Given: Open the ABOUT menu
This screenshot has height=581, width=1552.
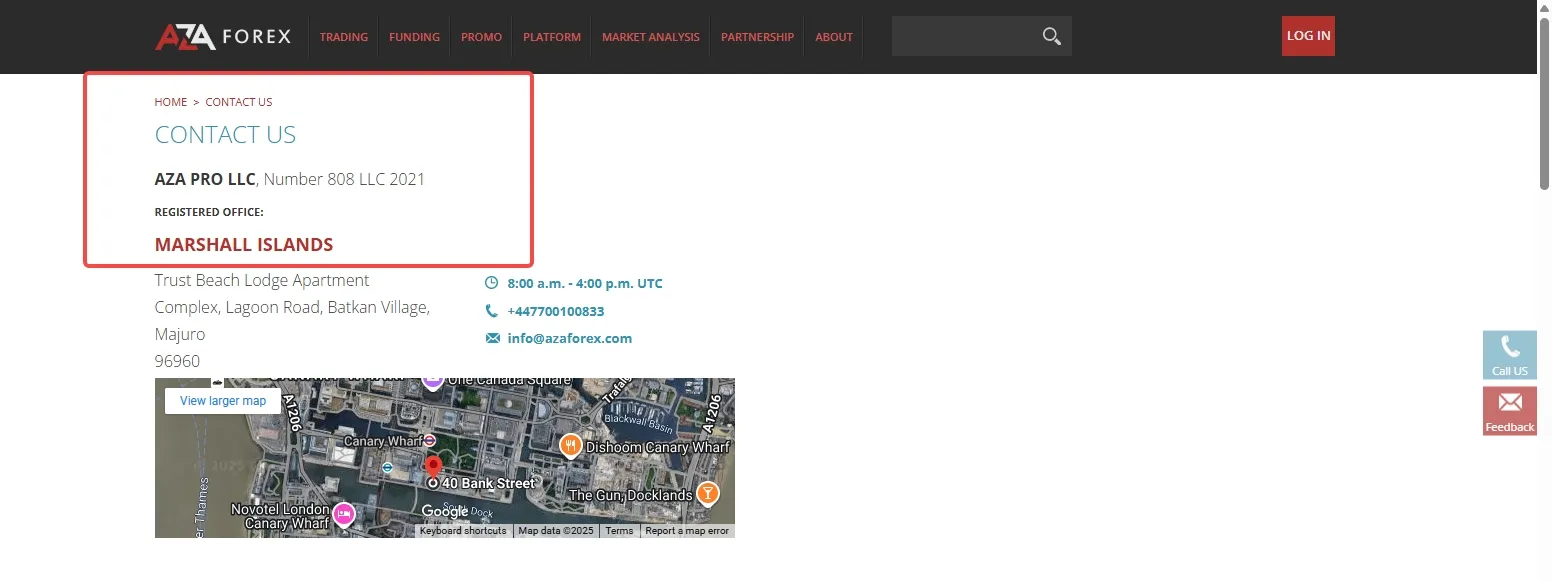Looking at the screenshot, I should pyautogui.click(x=834, y=37).
